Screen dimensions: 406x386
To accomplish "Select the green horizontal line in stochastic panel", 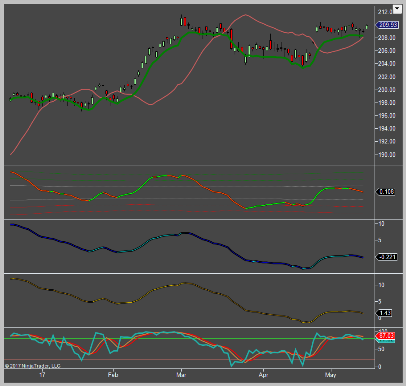I will tap(189, 339).
